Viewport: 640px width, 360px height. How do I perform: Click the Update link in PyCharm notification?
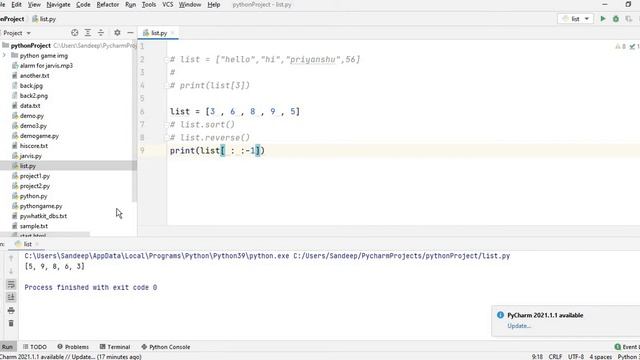tap(519, 326)
